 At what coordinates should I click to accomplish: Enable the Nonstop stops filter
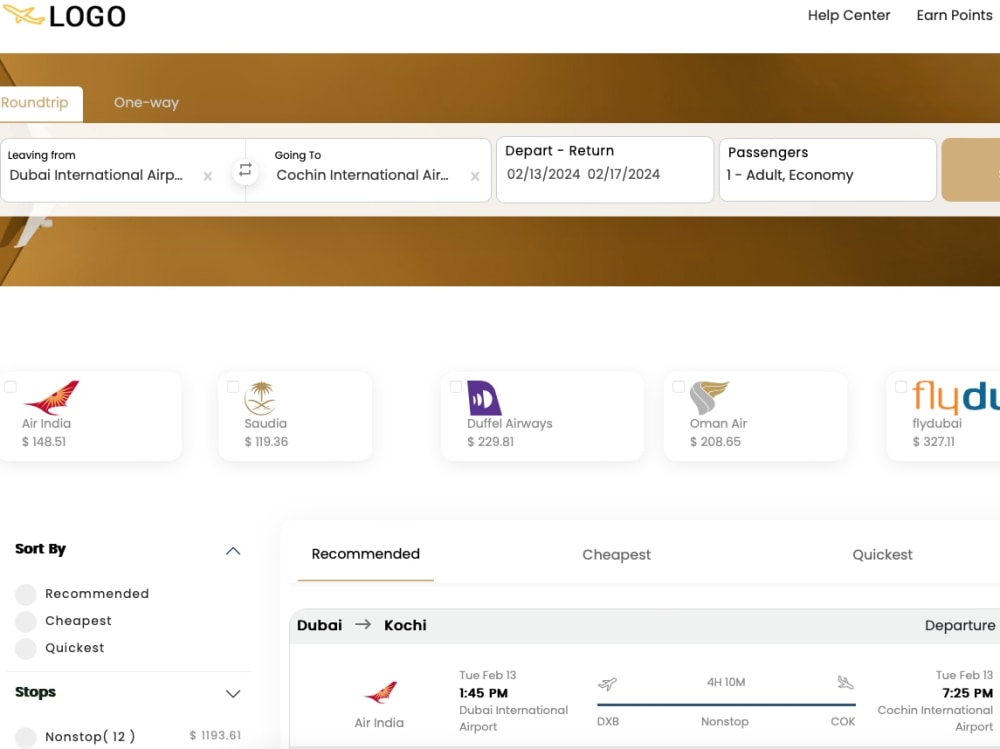click(x=25, y=736)
